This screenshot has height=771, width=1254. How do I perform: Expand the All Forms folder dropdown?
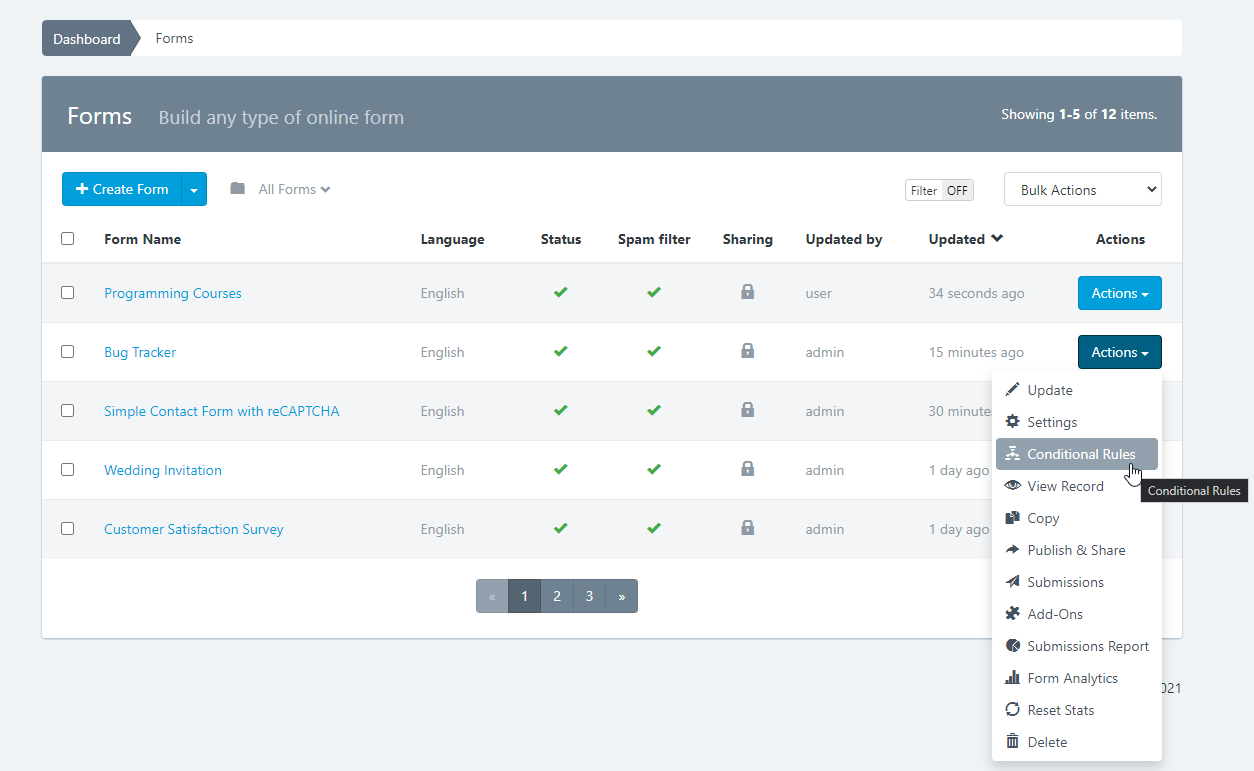(294, 189)
